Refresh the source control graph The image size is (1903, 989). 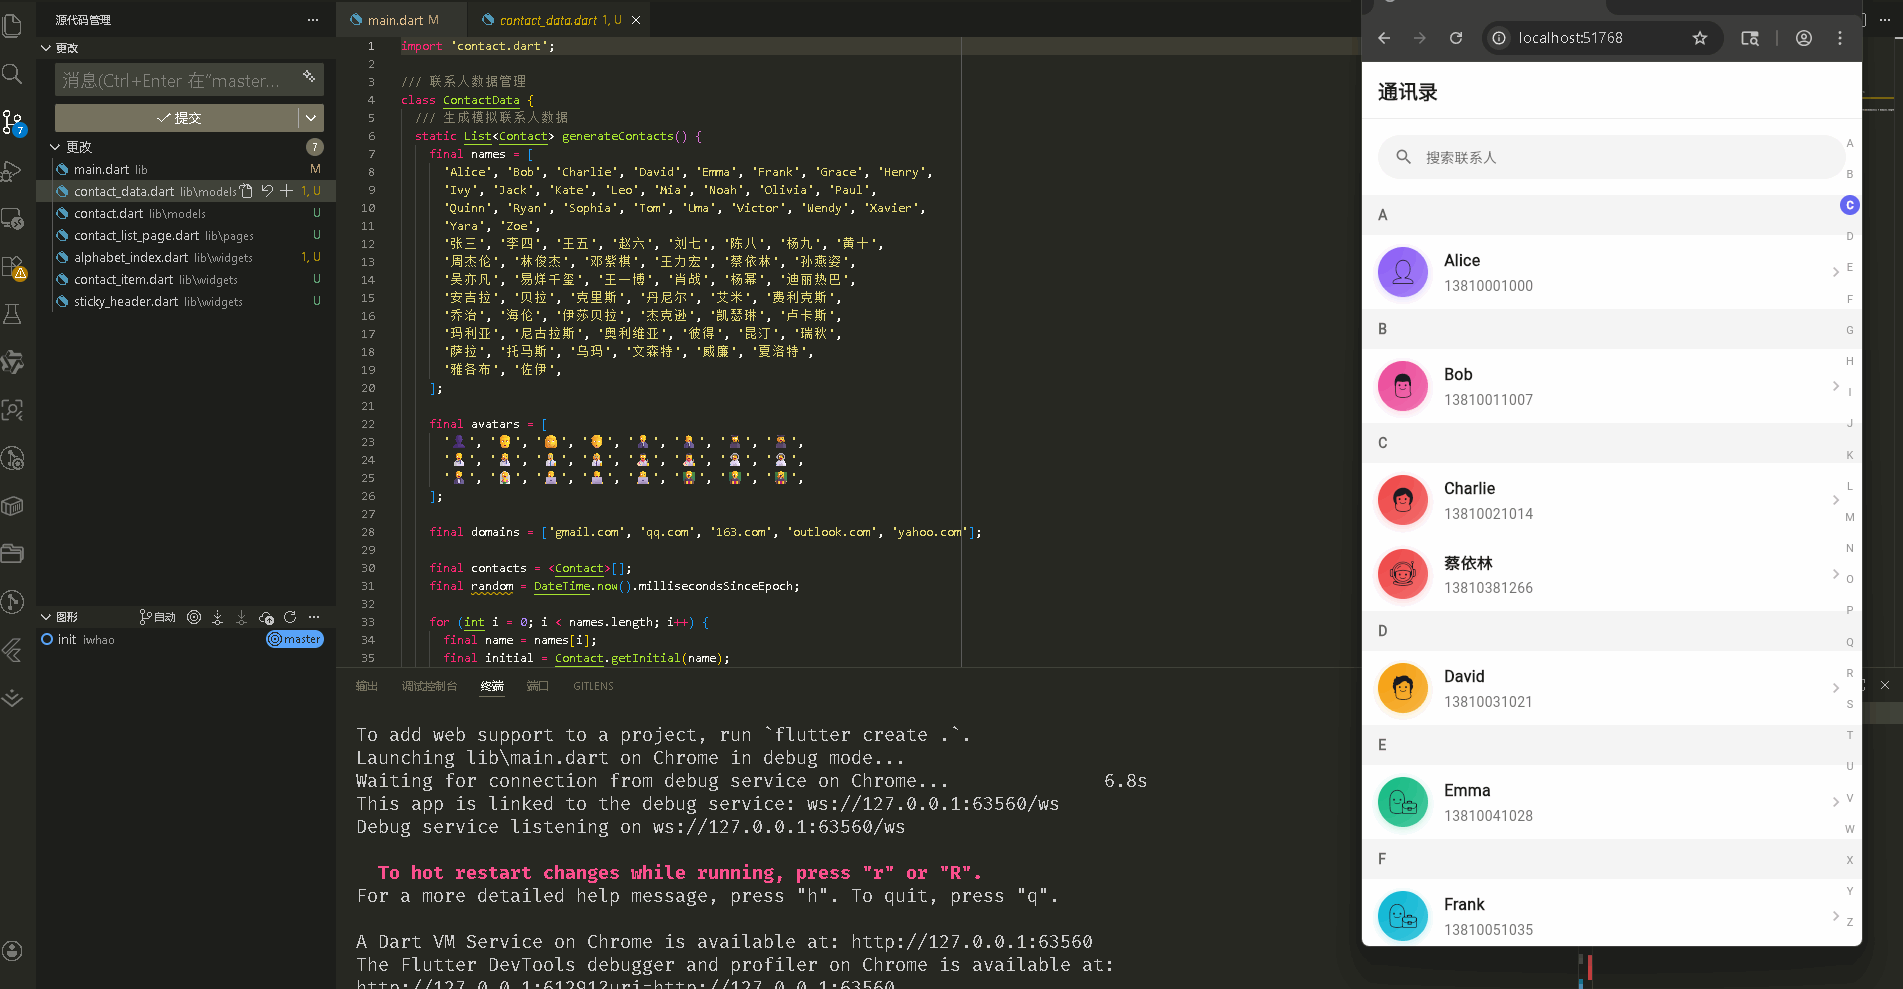pyautogui.click(x=290, y=617)
